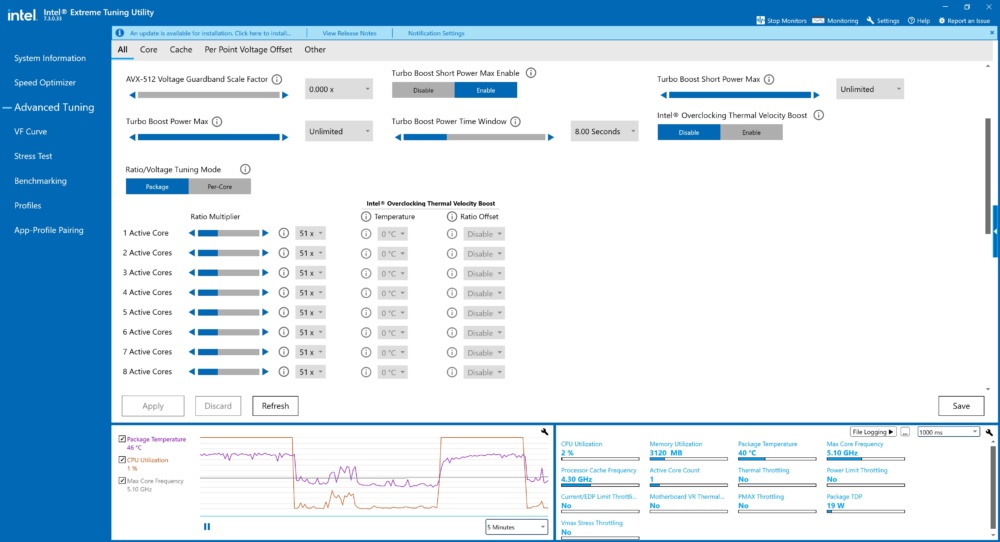Open 51 x dropdown for 3 Active Cores

tap(311, 273)
